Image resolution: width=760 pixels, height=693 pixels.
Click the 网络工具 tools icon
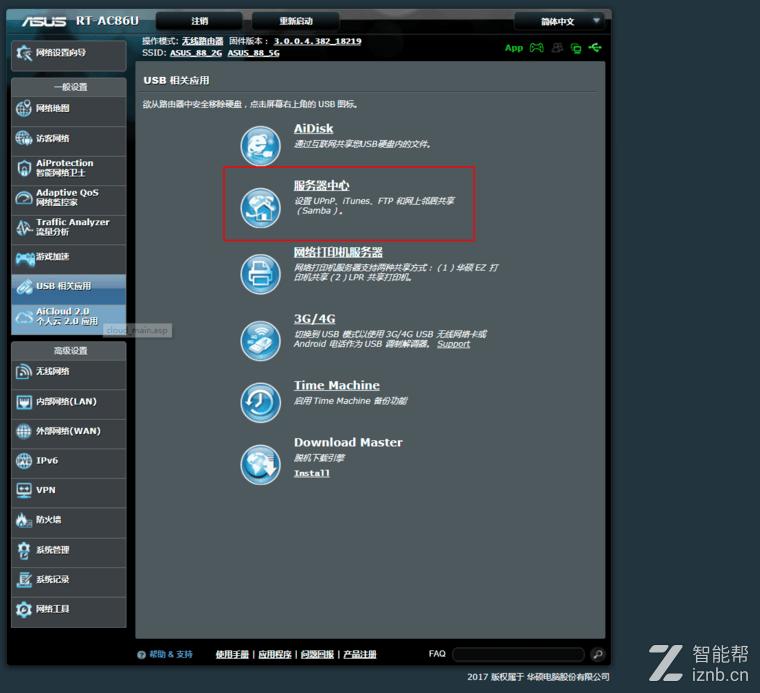[23, 609]
